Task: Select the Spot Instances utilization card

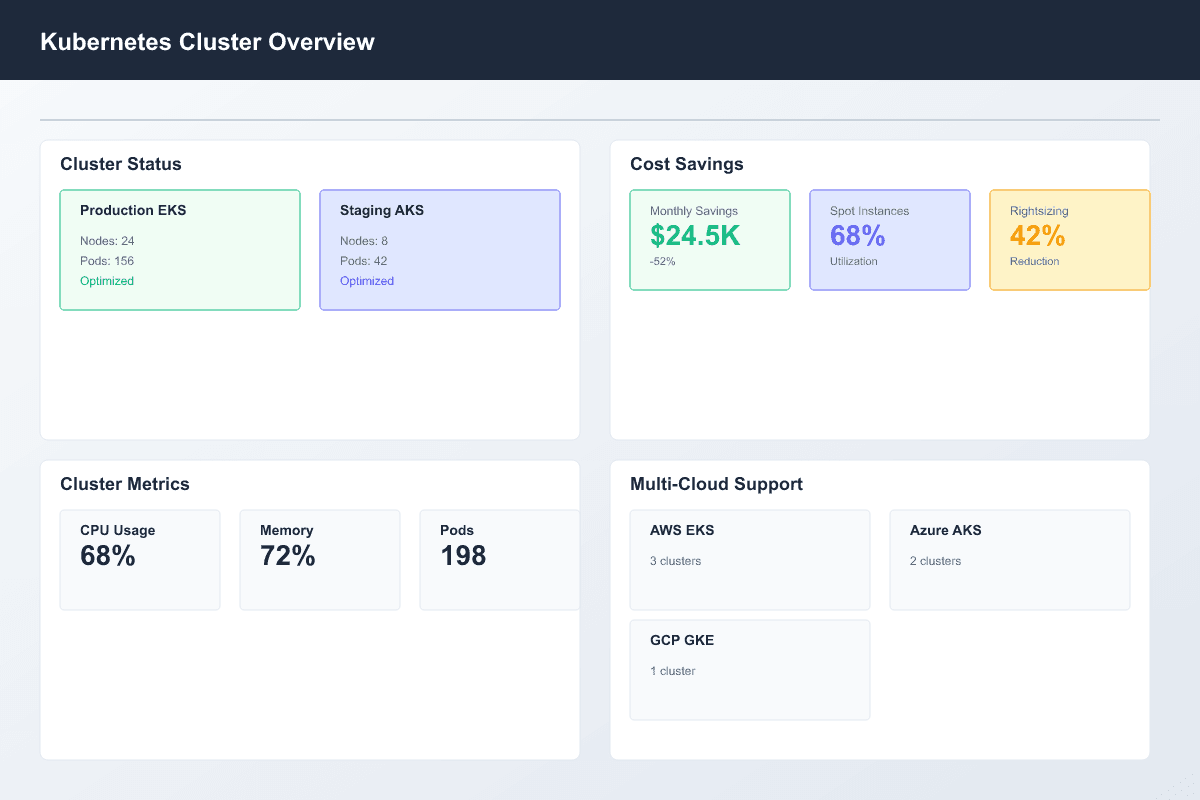Action: (x=889, y=240)
